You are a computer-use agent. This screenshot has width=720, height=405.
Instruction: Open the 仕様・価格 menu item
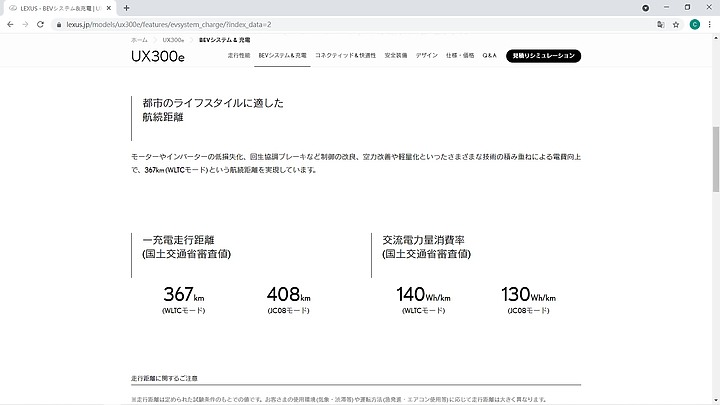point(460,56)
